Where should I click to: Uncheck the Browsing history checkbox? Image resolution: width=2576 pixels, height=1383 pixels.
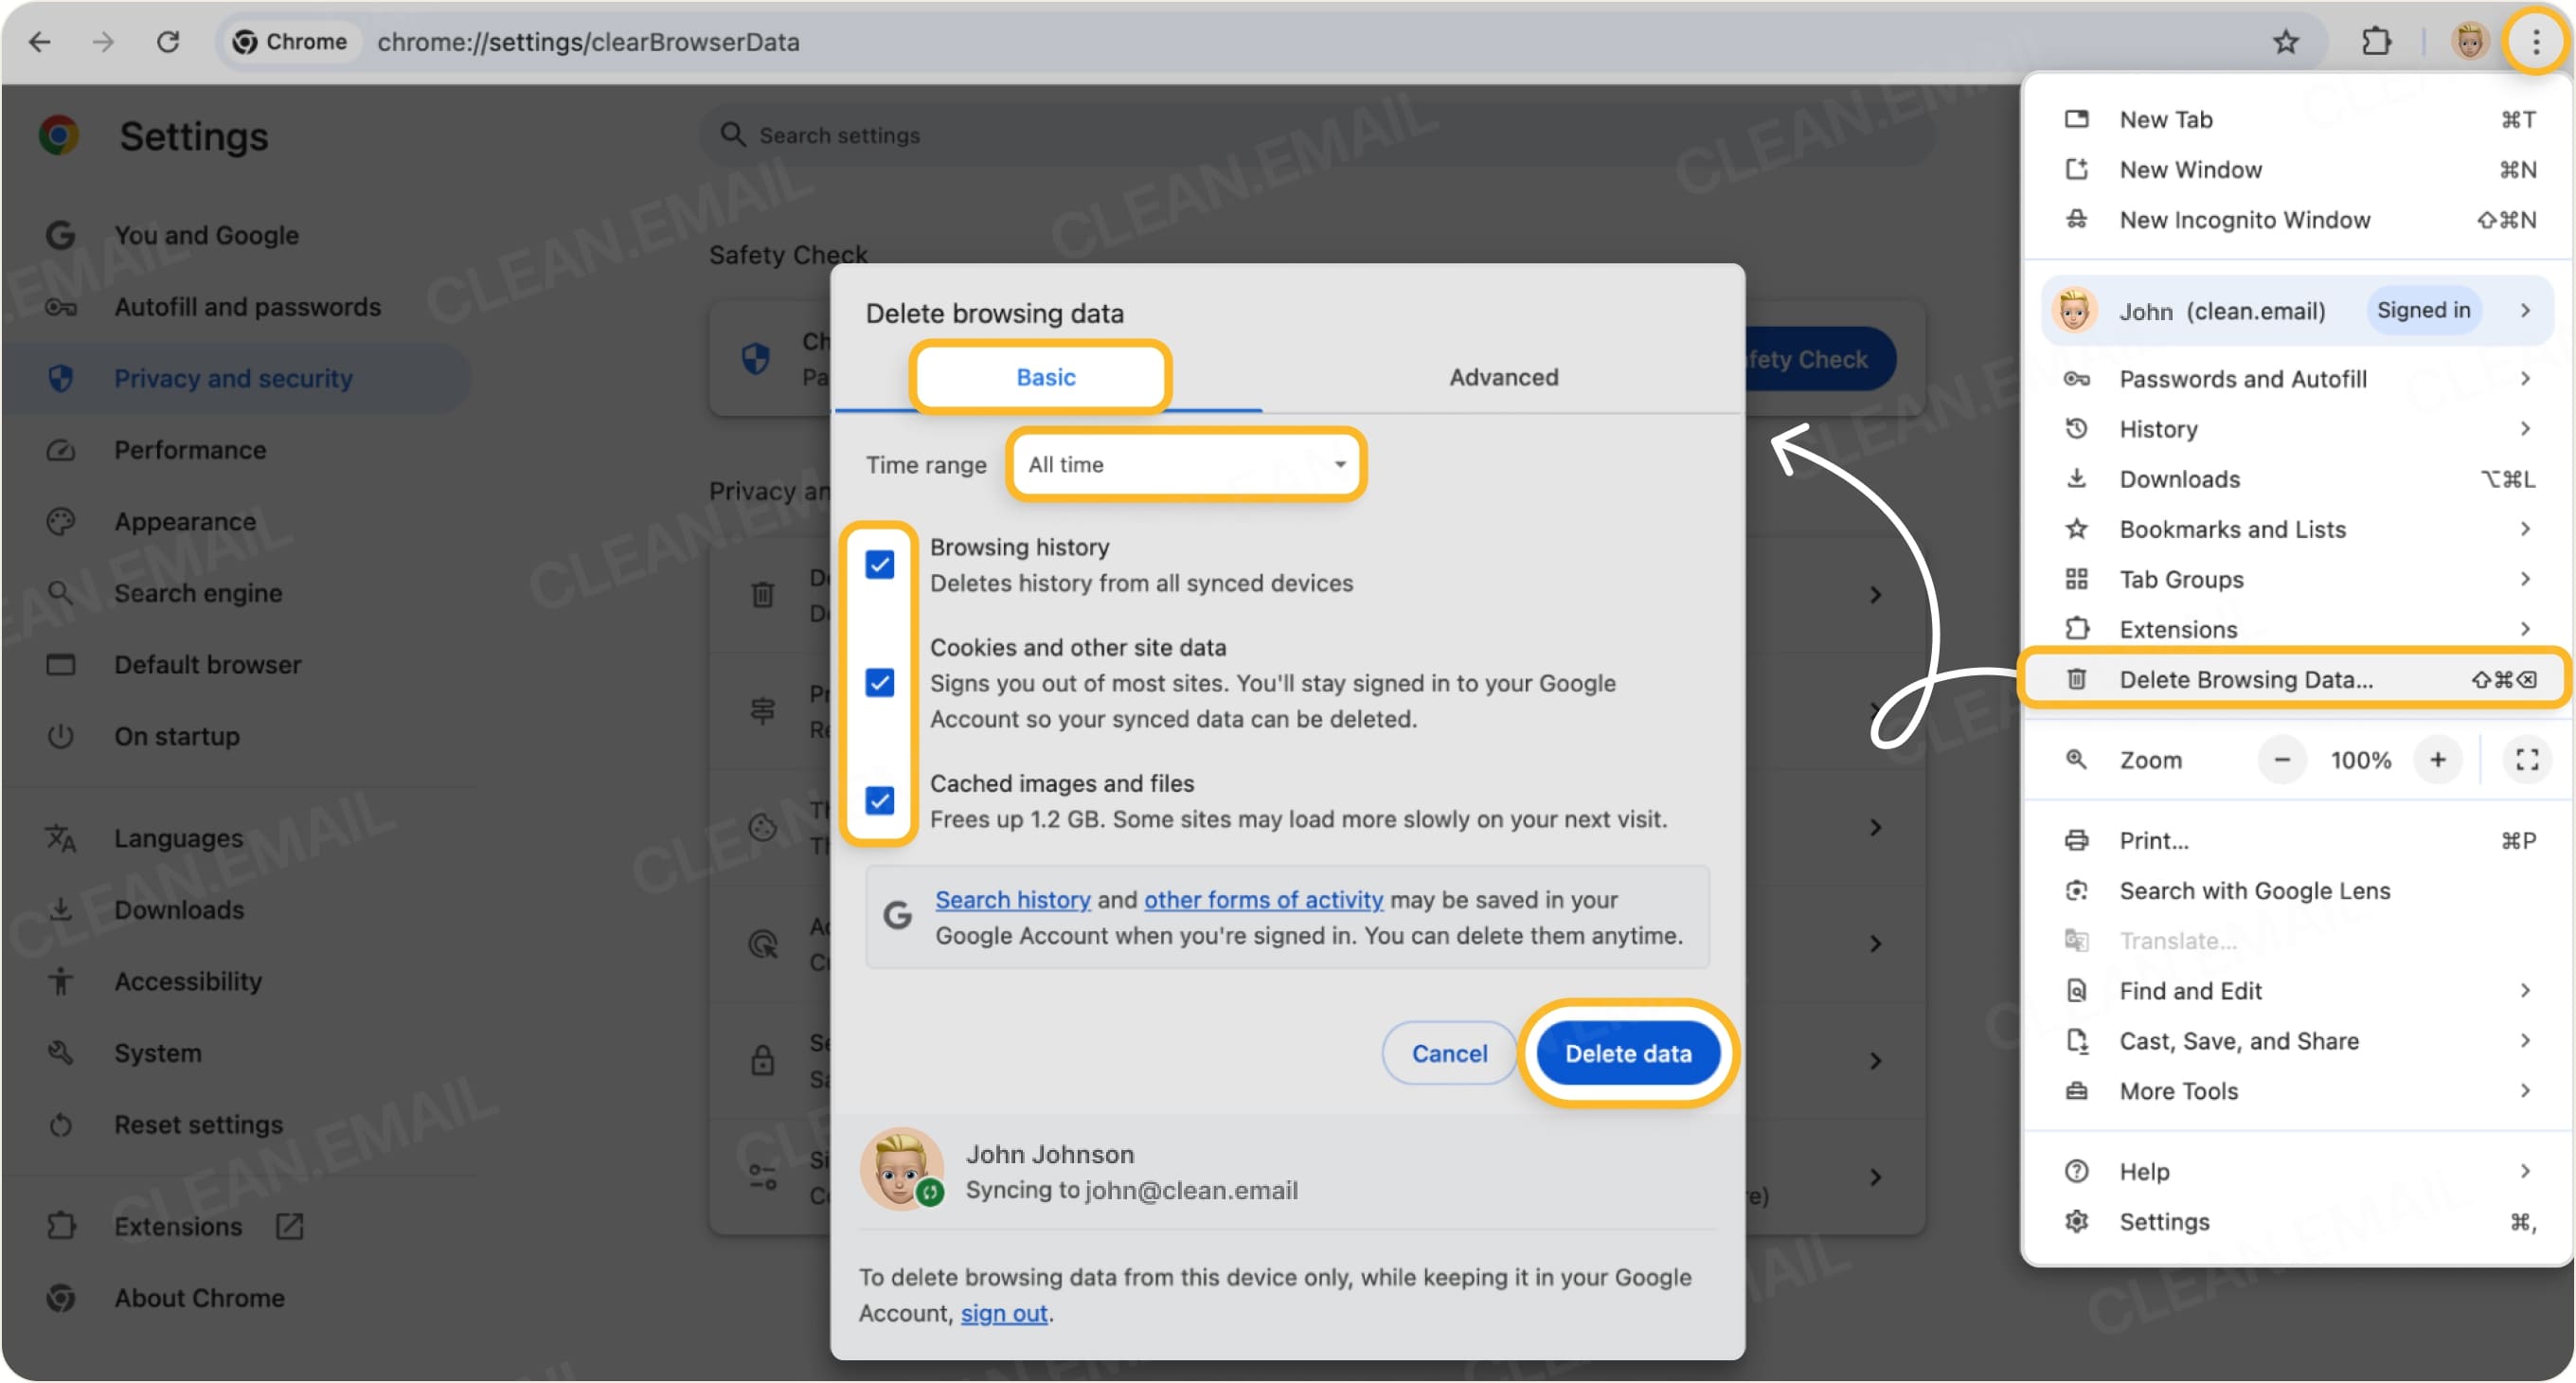(x=879, y=566)
